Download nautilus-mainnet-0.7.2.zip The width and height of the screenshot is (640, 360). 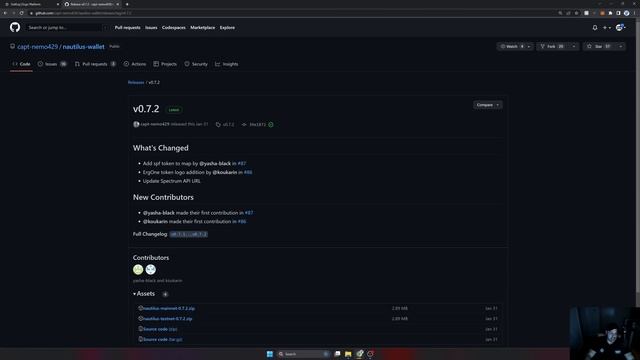pyautogui.click(x=169, y=308)
